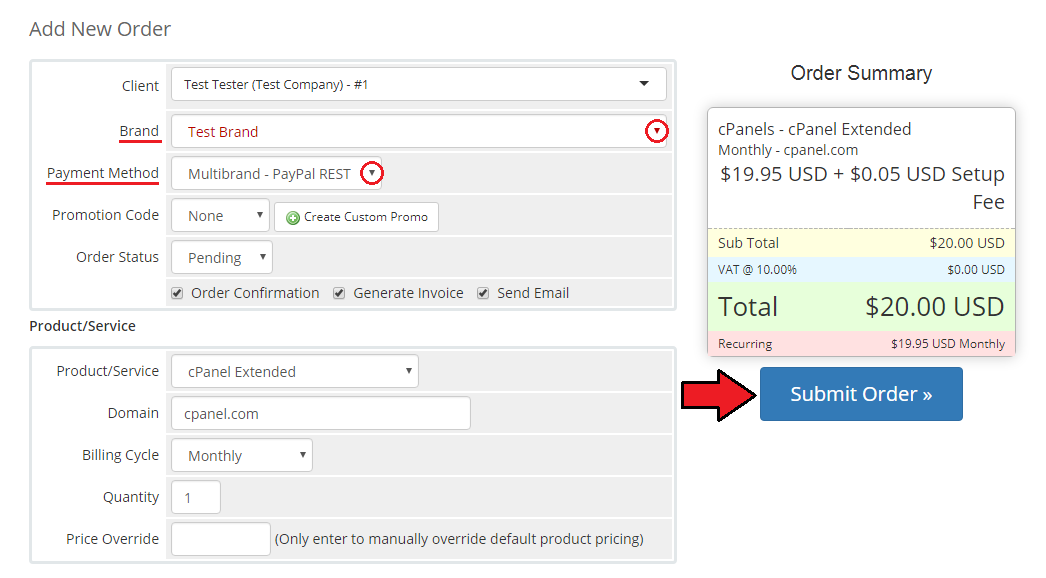Click the Price Override input field
This screenshot has height=578, width=1046.
point(221,539)
